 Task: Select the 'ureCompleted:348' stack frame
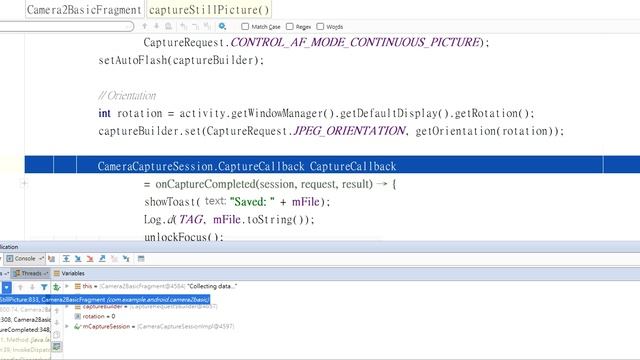point(25,329)
